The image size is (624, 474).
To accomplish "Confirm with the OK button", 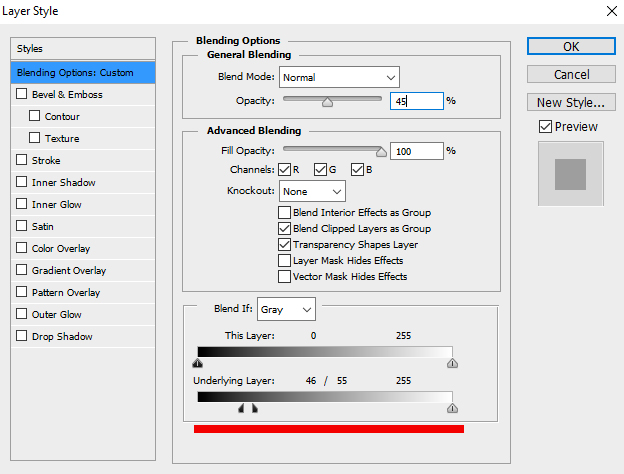I will point(571,47).
